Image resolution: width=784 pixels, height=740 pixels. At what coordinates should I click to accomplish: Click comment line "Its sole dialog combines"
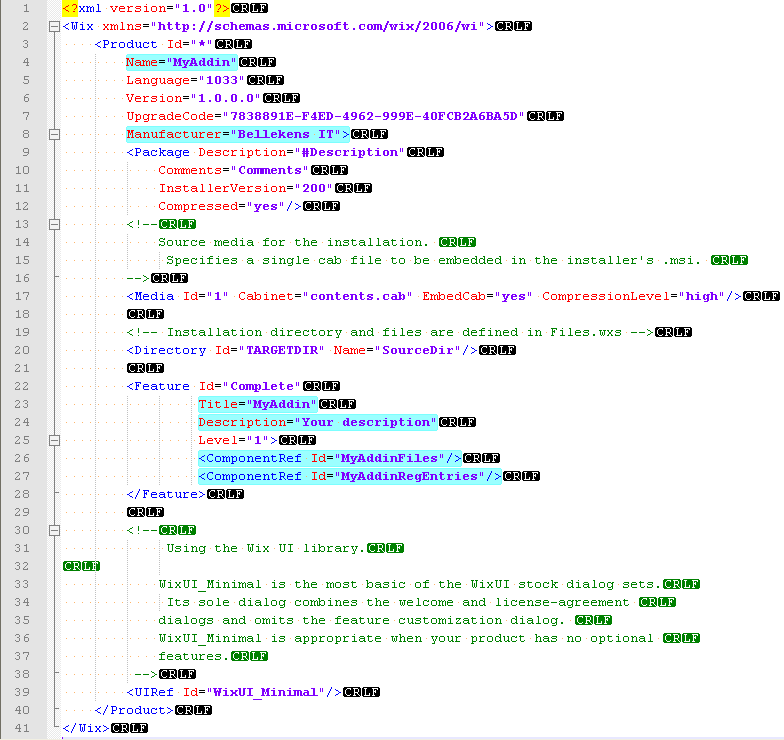pyautogui.click(x=398, y=602)
